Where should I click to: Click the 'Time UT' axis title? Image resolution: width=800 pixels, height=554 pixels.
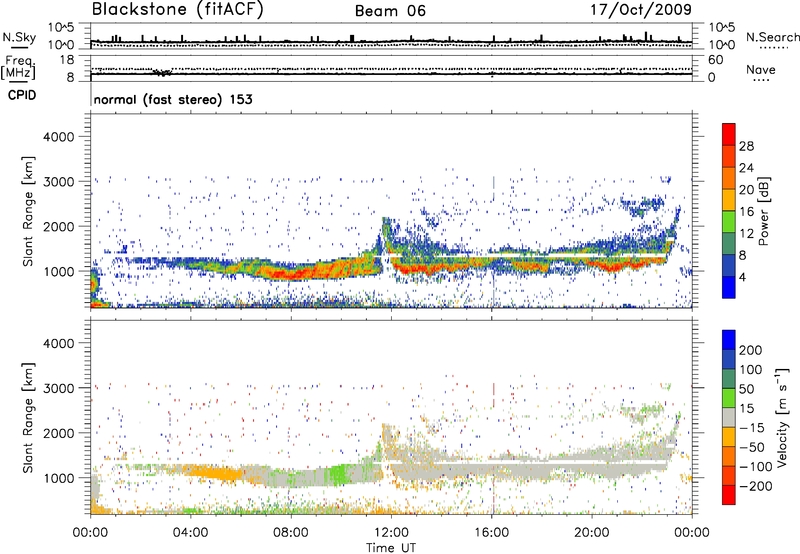tap(391, 548)
